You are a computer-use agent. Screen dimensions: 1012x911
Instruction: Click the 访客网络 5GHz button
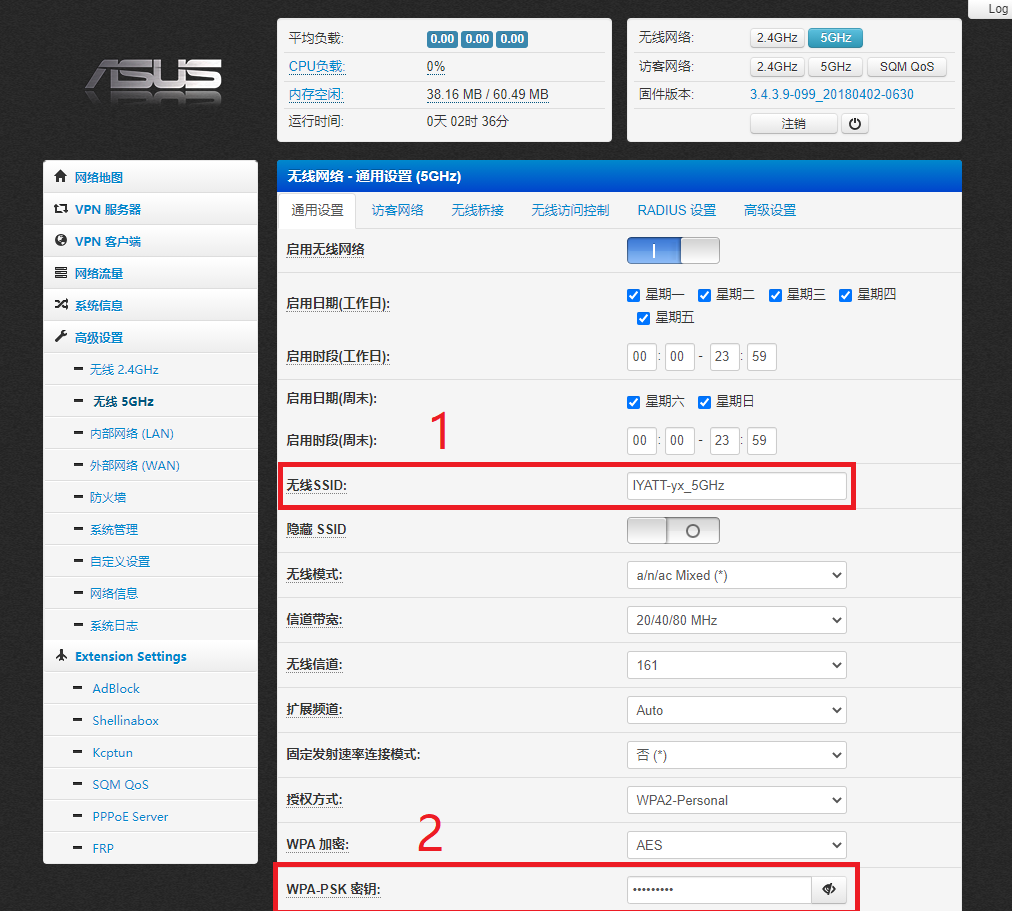[x=835, y=67]
